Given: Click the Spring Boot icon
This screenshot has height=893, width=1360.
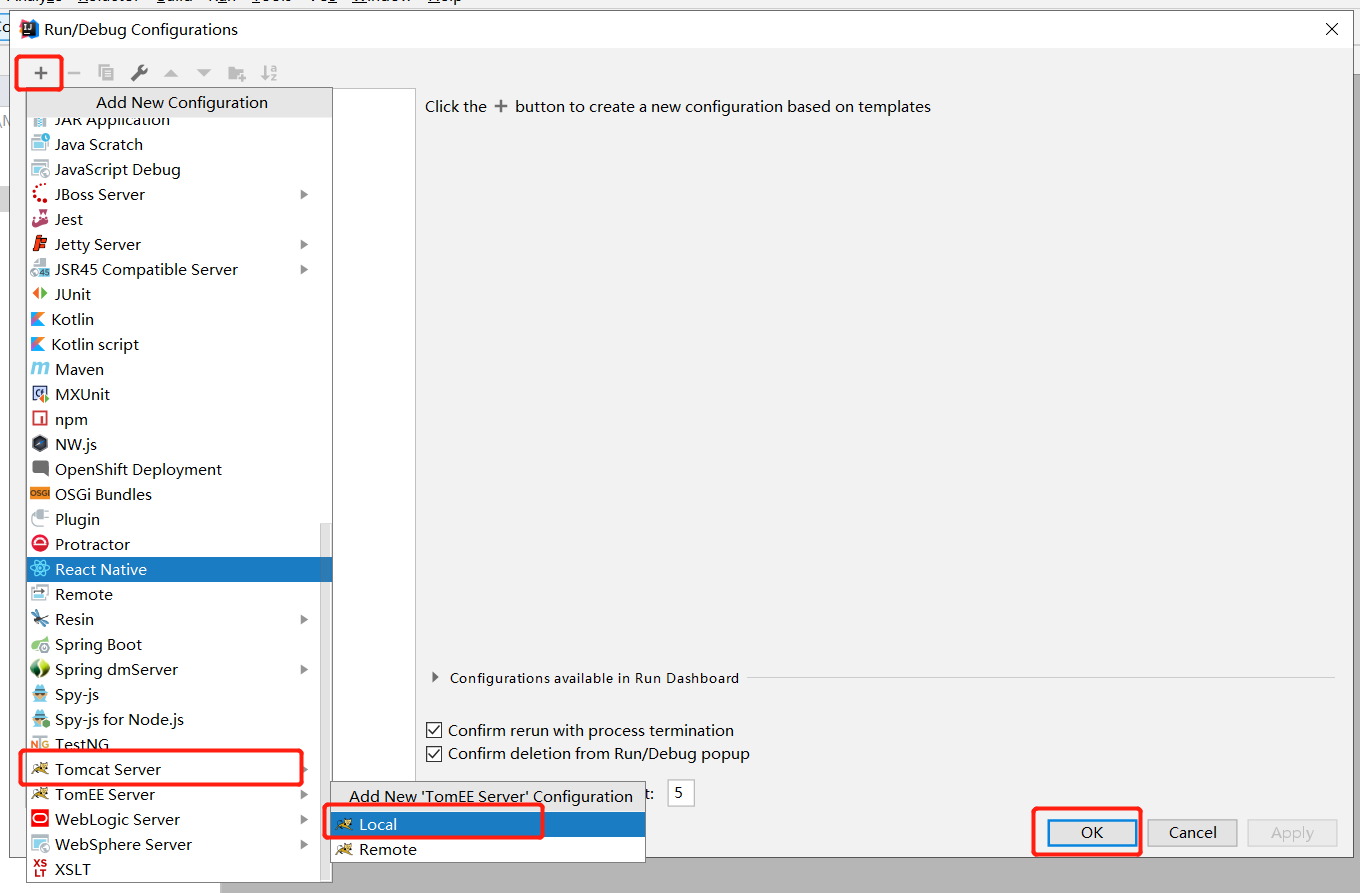Looking at the screenshot, I should [40, 644].
